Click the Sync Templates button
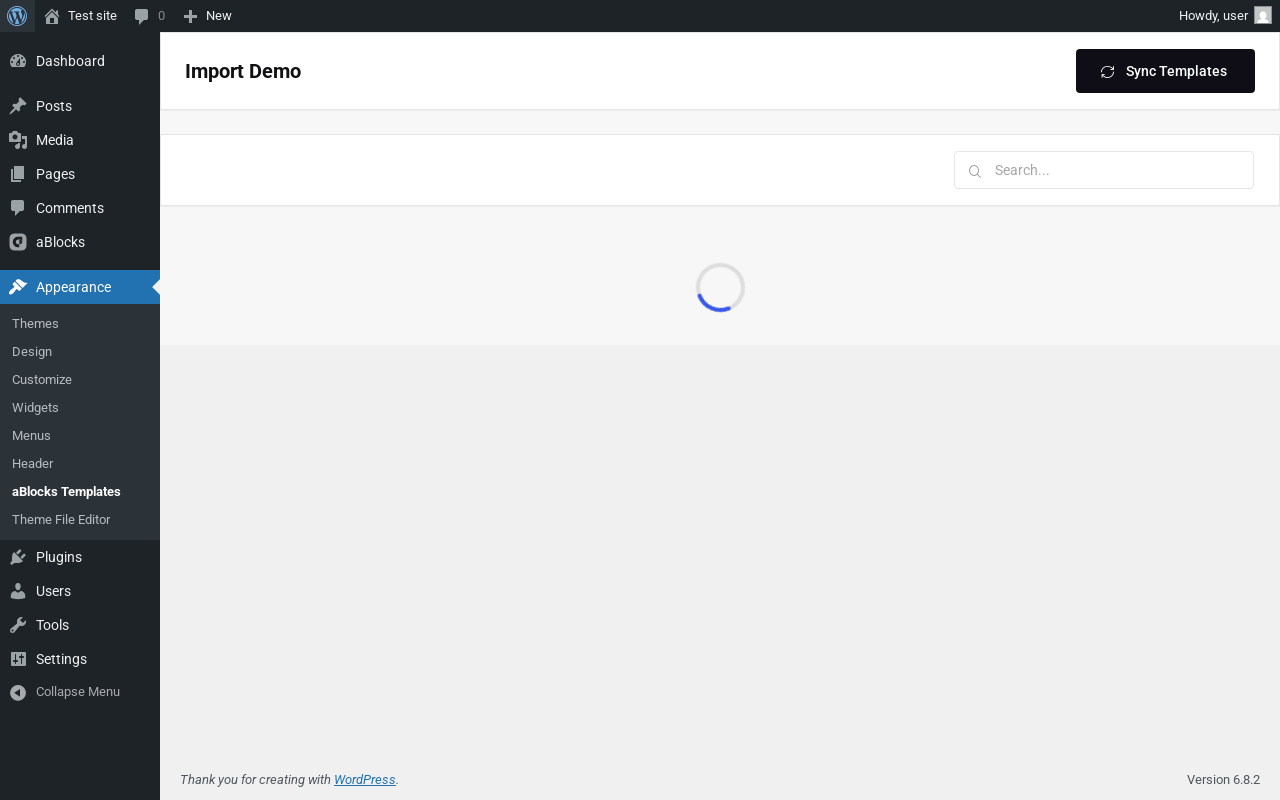Screen dimensions: 1280x800 tap(1165, 71)
